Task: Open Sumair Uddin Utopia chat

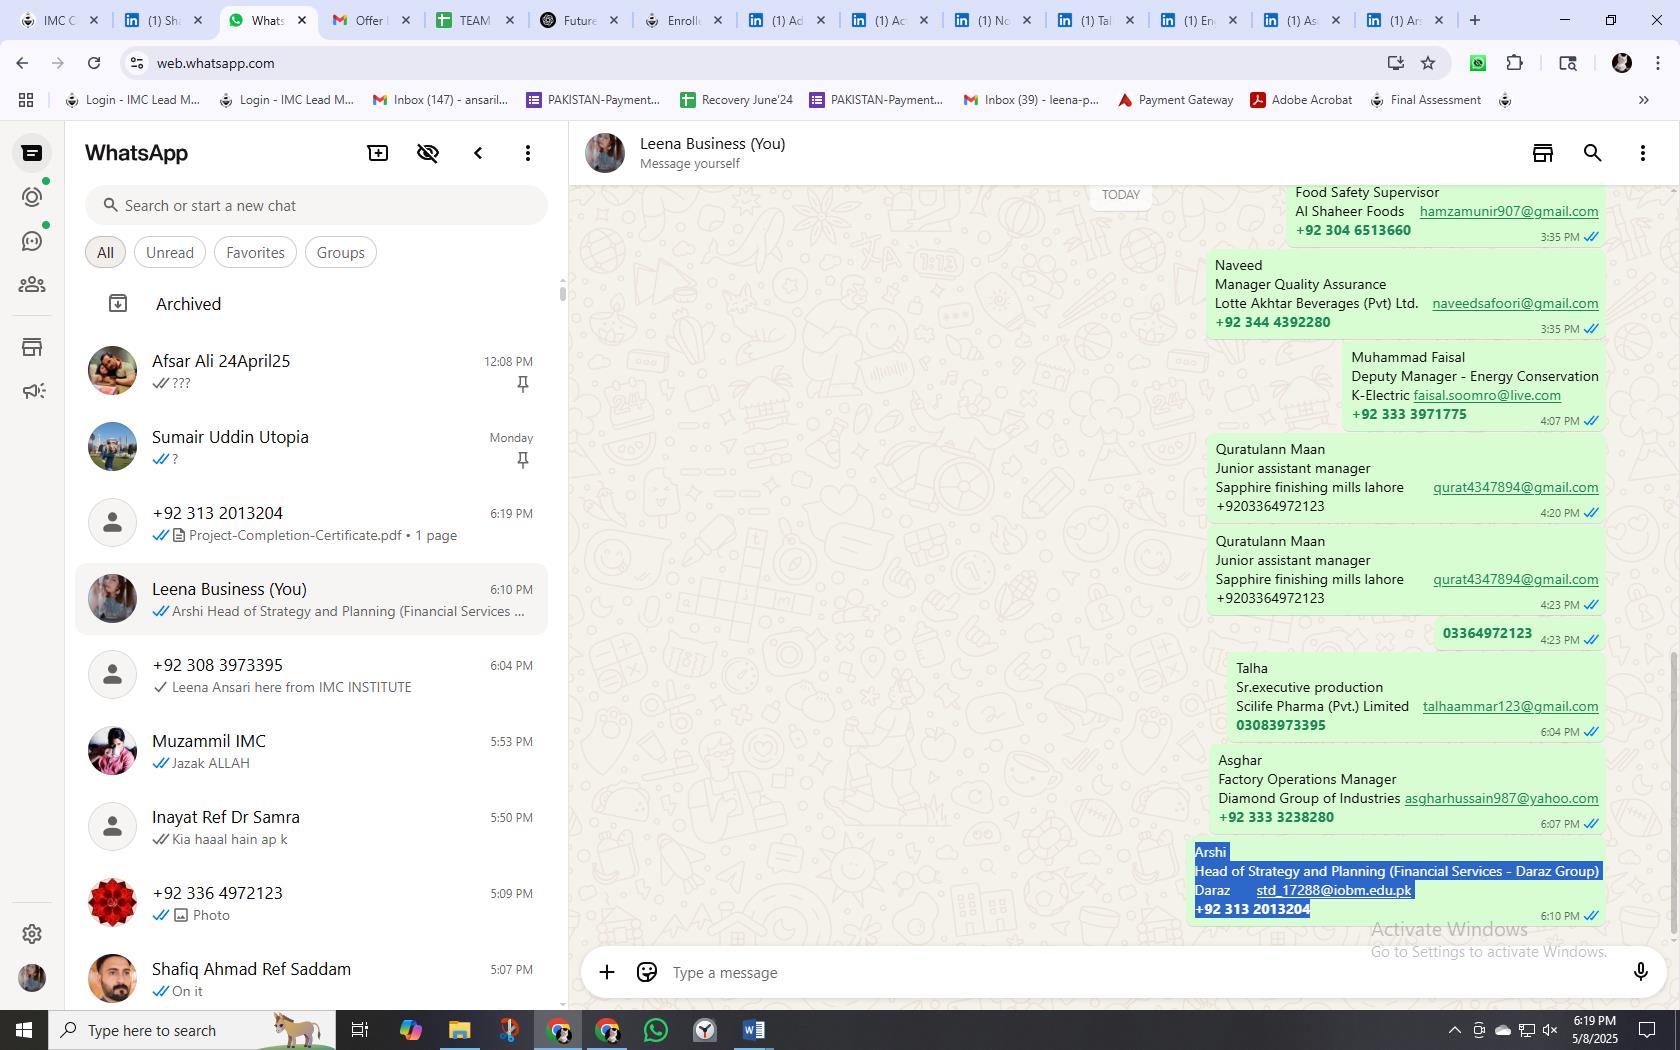Action: pos(311,447)
